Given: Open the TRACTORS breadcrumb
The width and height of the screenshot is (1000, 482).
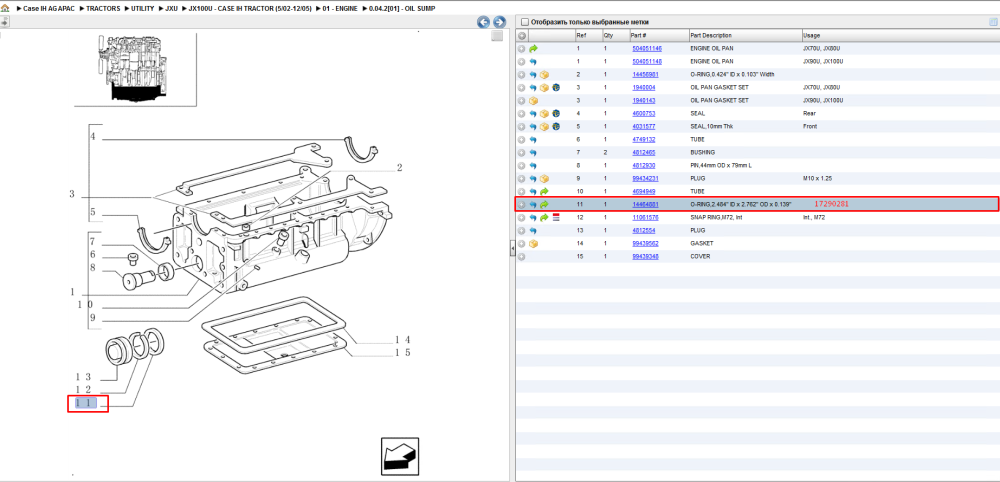Looking at the screenshot, I should coord(103,10).
